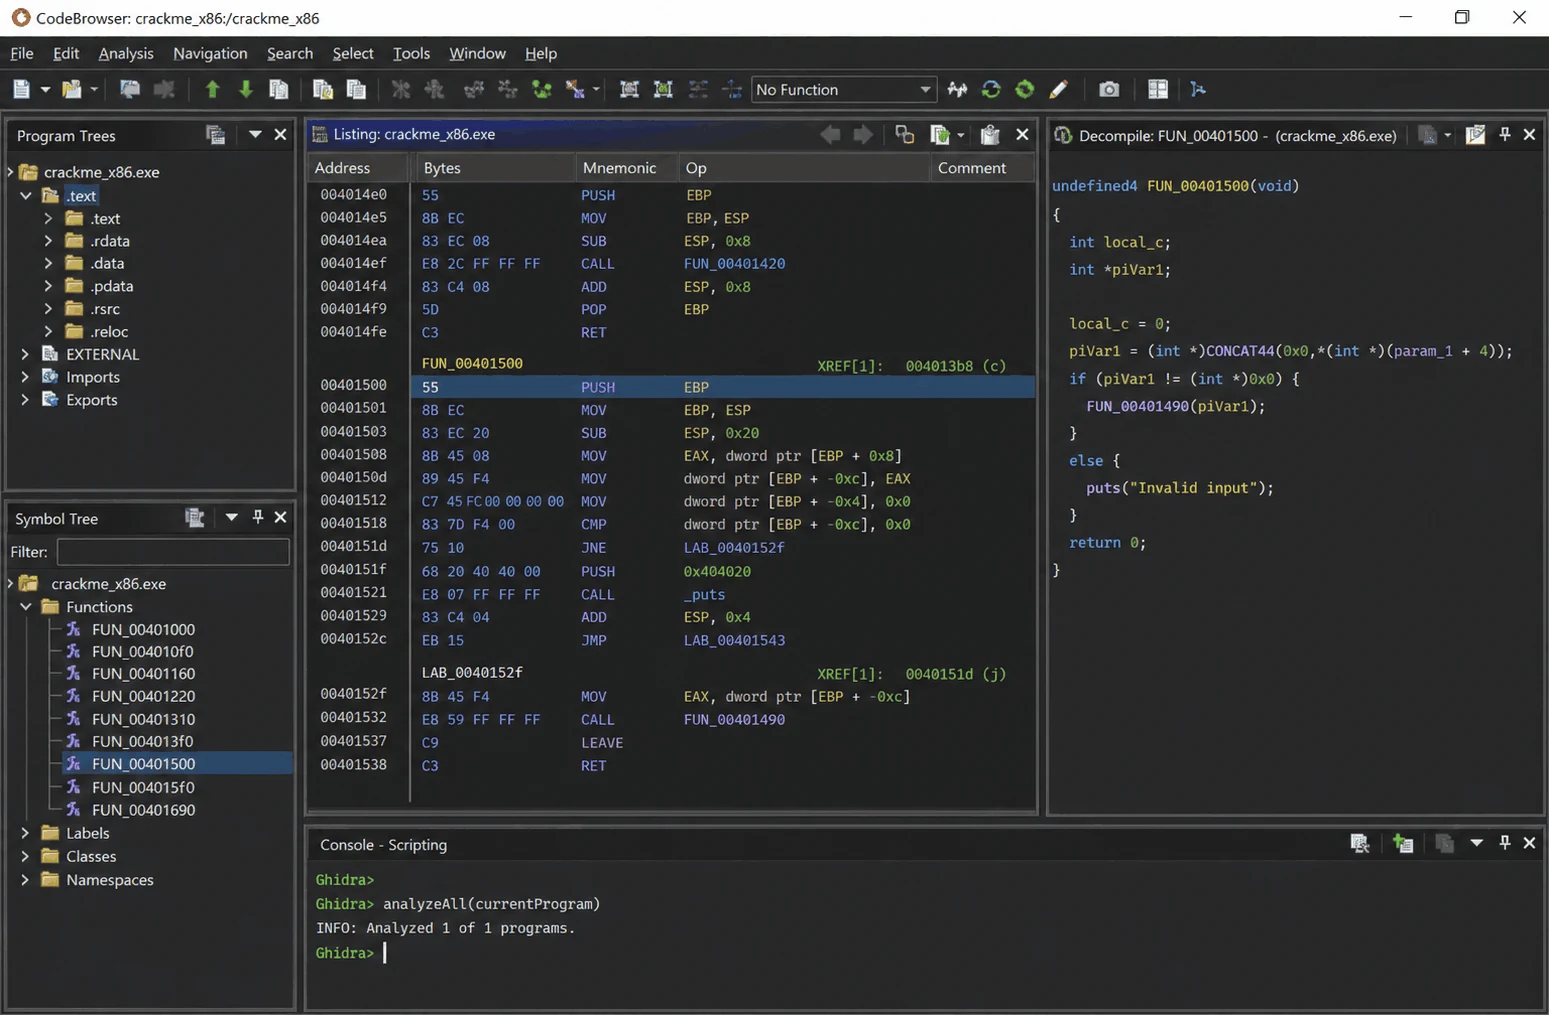Open the Navigation menu
The height and width of the screenshot is (1015, 1549).
point(210,53)
